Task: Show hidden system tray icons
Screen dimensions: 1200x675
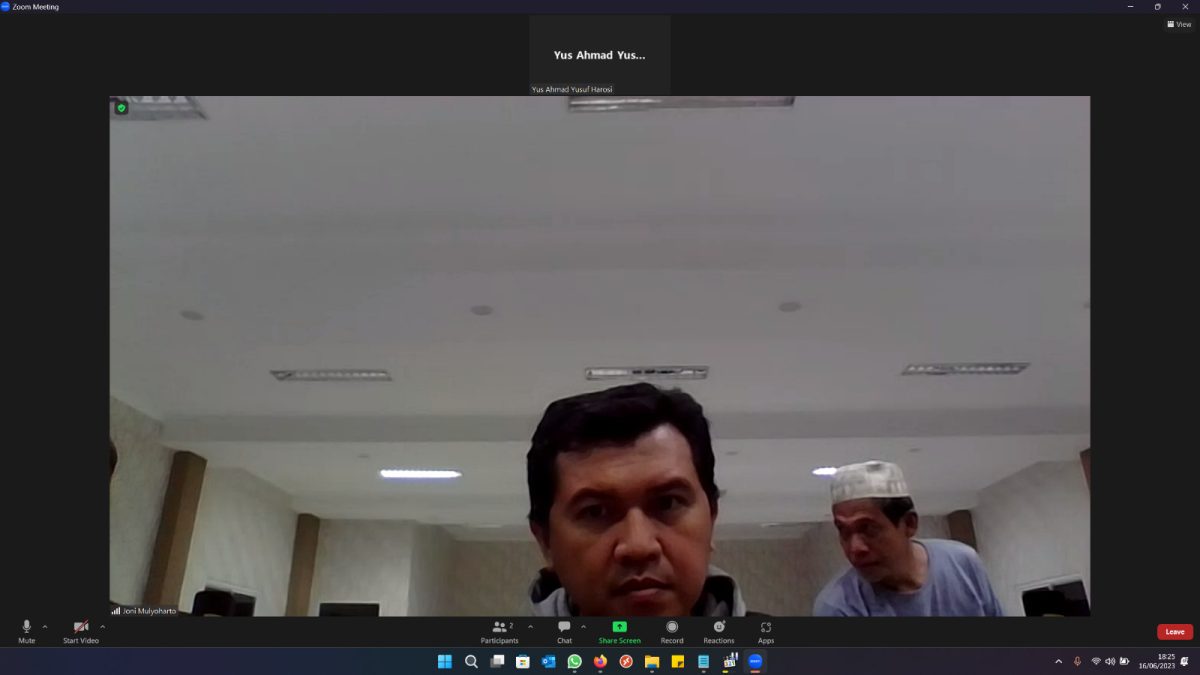Action: pos(1058,661)
